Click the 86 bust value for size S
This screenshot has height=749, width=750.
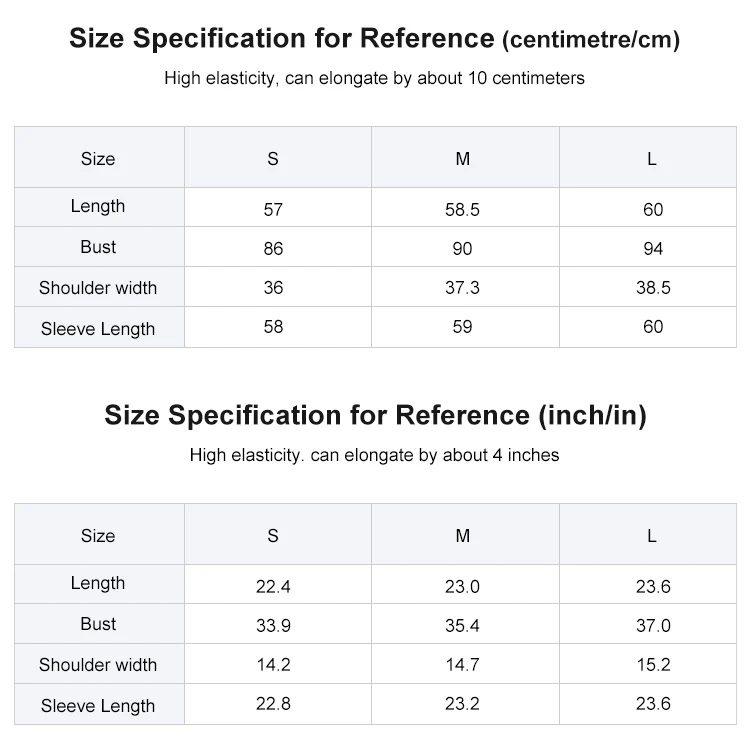point(273,249)
